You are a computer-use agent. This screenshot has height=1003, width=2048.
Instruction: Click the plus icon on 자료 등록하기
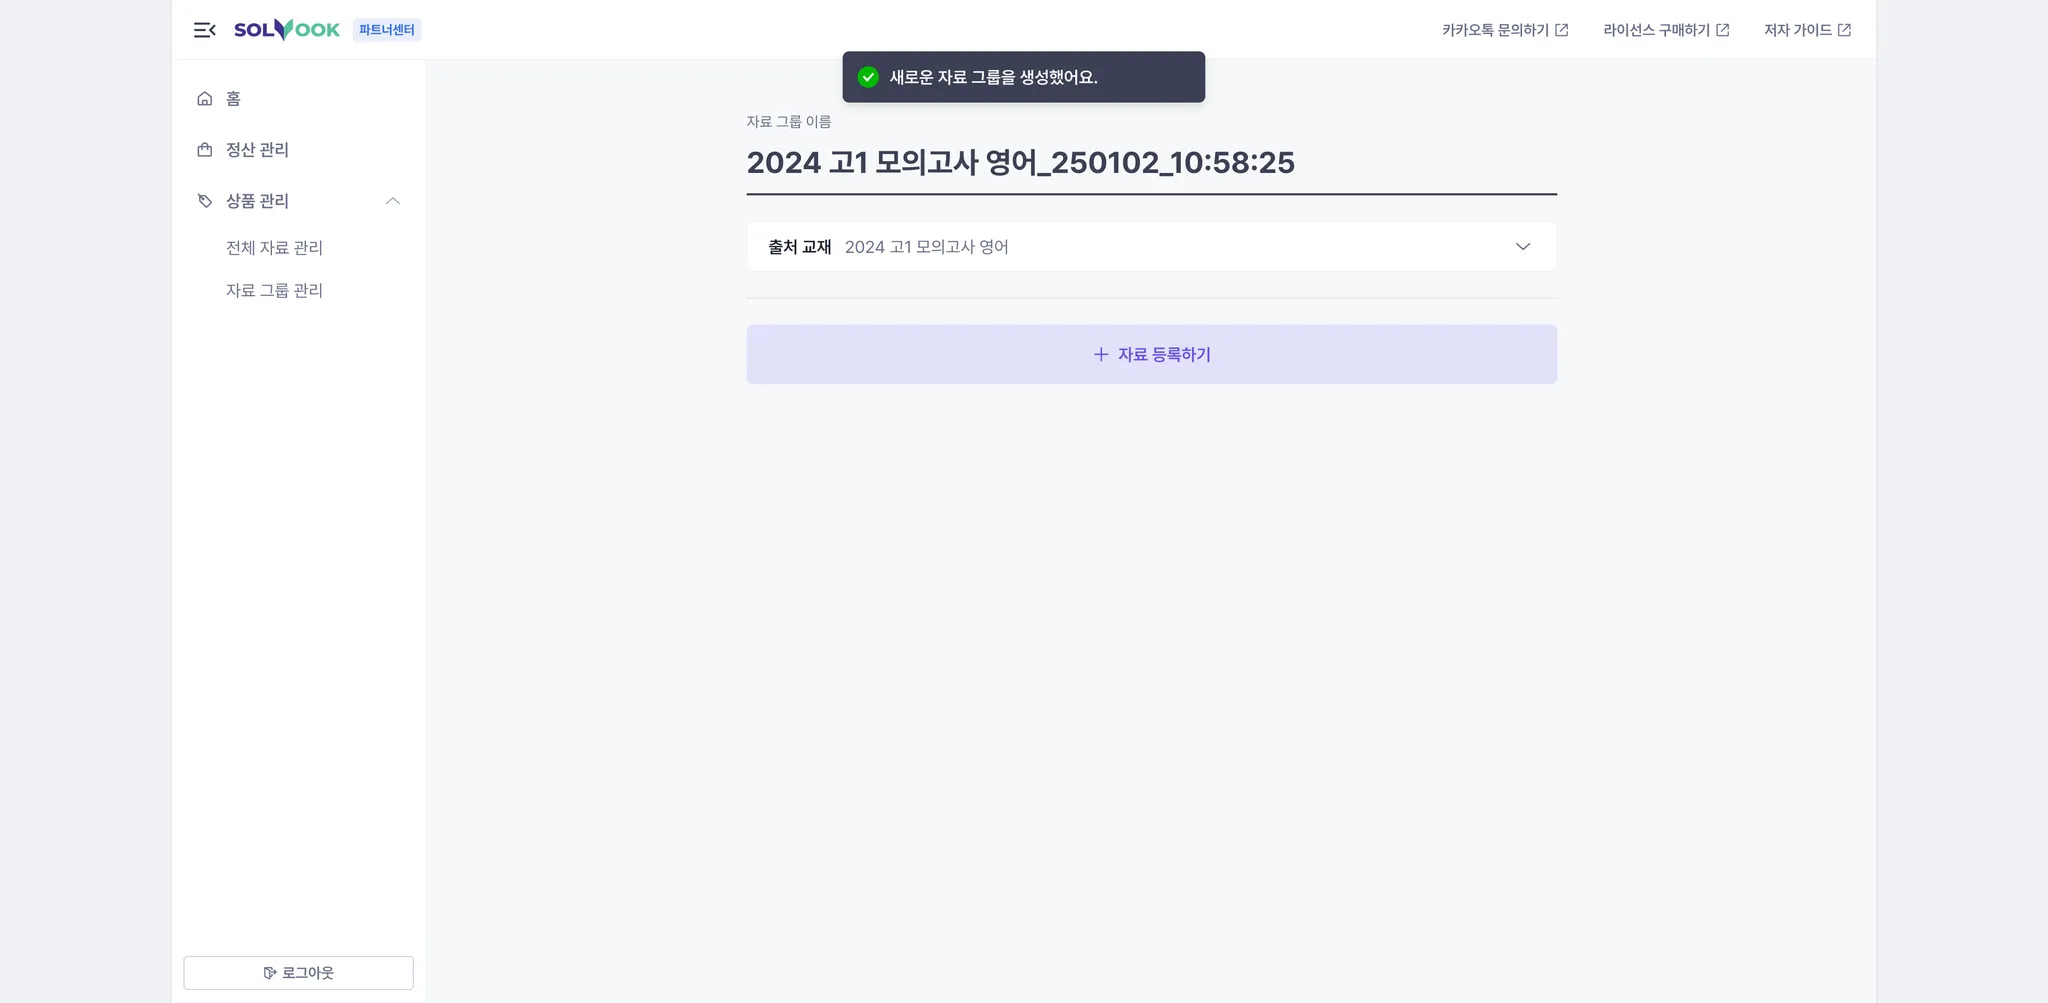click(x=1101, y=354)
